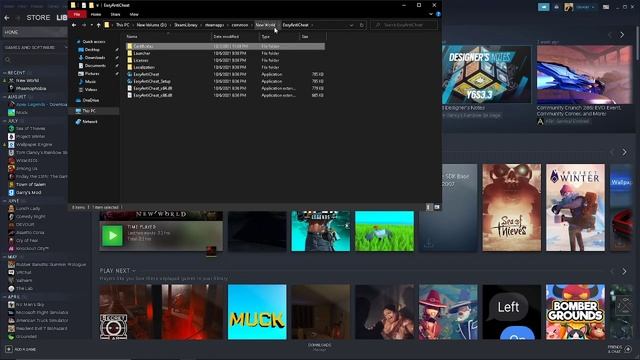
Task: Open the Home ribbon tab in File Explorer
Action: [96, 14]
